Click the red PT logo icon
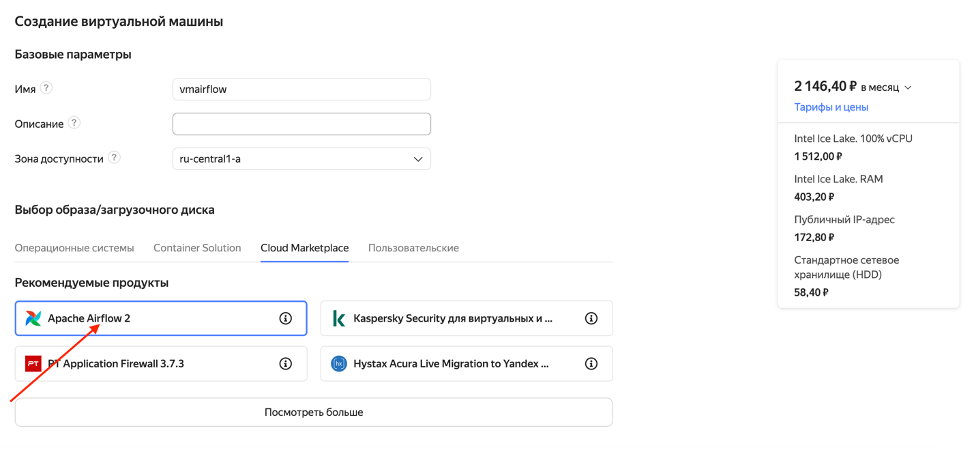The image size is (974, 449). click(x=33, y=363)
